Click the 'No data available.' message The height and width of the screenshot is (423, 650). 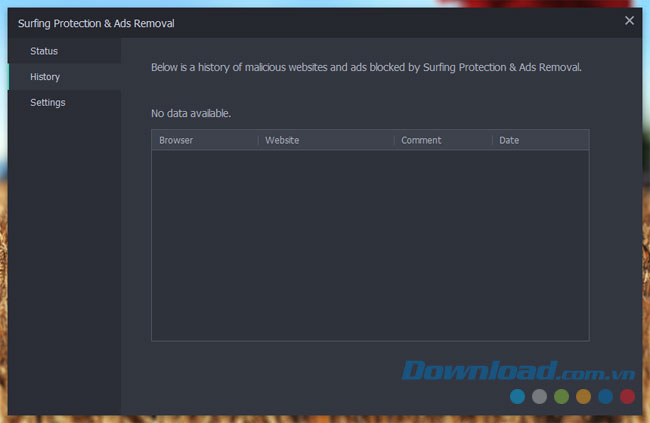191,113
